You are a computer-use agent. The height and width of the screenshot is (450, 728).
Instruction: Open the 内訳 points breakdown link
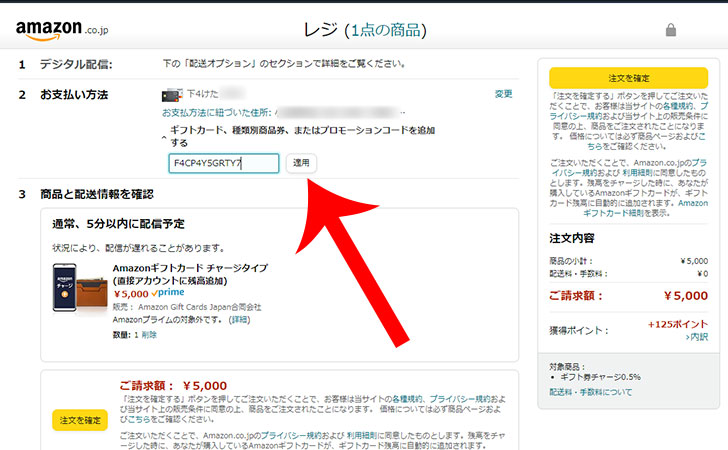(697, 337)
